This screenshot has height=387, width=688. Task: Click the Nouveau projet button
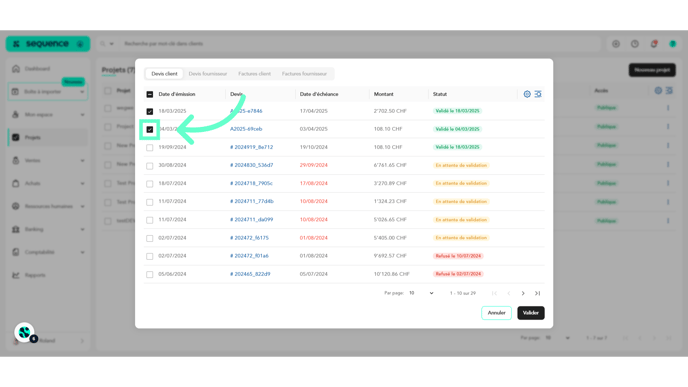point(652,70)
